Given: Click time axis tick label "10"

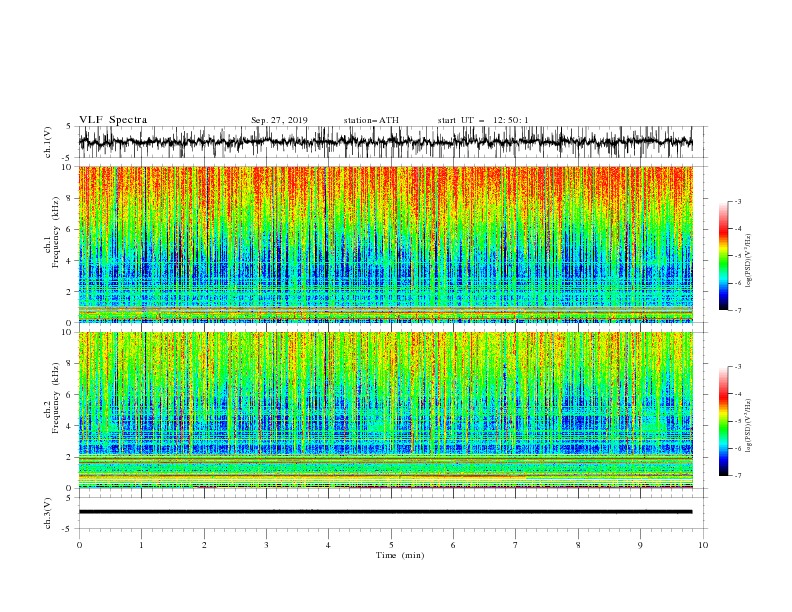Looking at the screenshot, I should 703,545.
